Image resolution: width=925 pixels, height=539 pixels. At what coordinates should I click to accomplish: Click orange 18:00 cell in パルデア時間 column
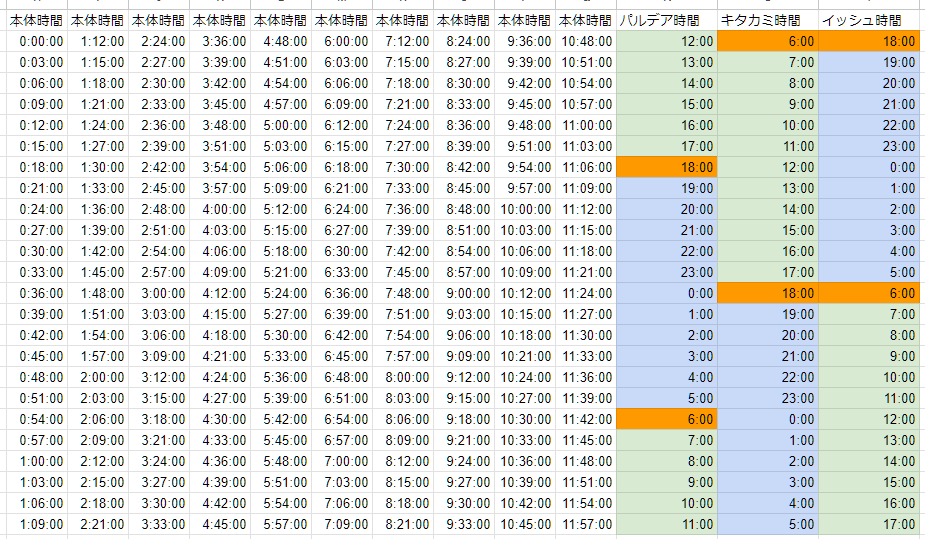[x=667, y=167]
